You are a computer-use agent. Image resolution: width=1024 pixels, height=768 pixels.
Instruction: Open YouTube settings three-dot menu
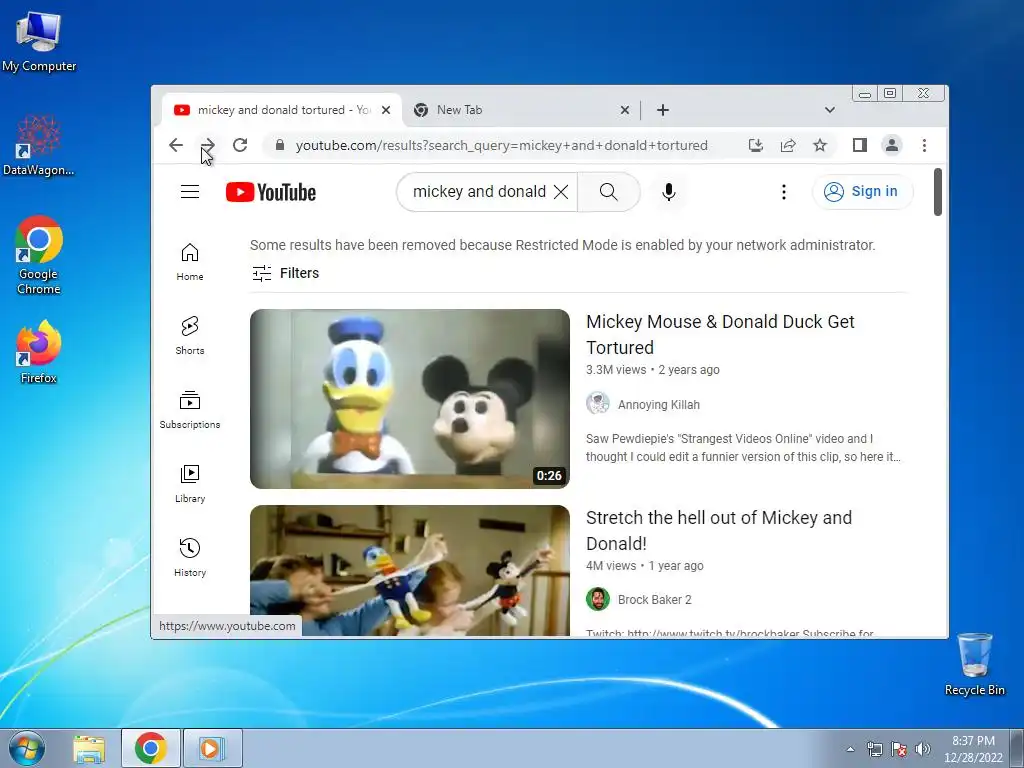[x=784, y=191]
